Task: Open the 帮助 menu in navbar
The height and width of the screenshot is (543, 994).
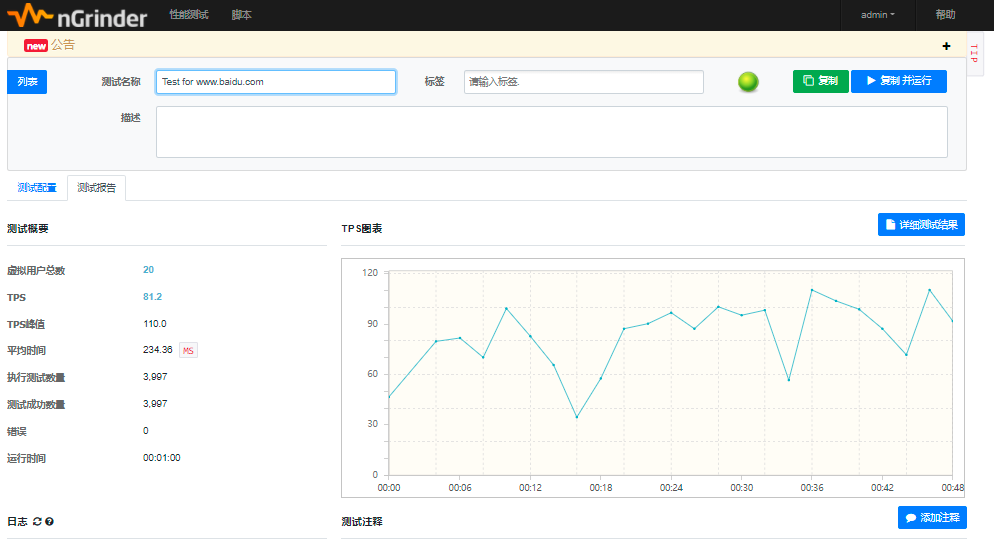Action: [x=945, y=15]
